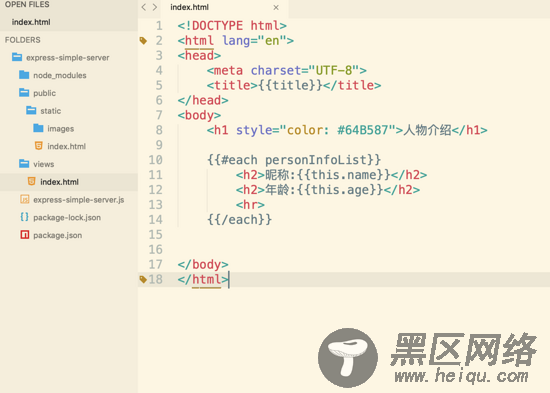Switch to the index.html editor tab
The image size is (550, 393).
[x=224, y=7]
